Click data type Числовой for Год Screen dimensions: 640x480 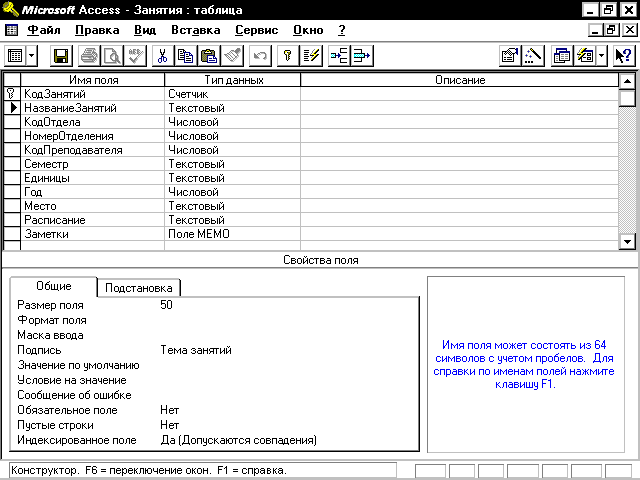(x=232, y=192)
